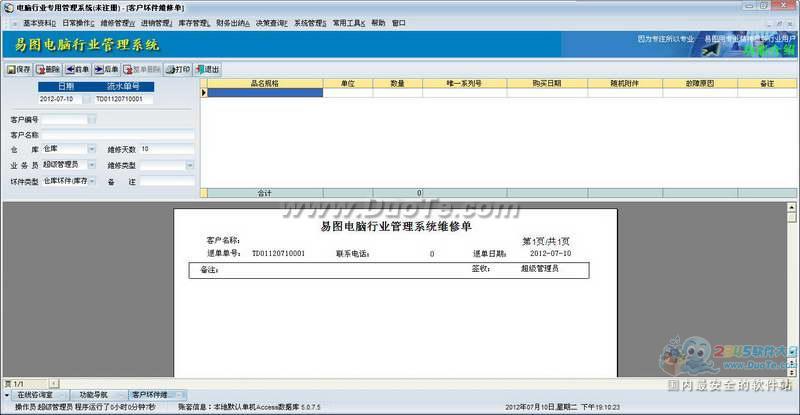
Task: Click 超级管理员 signature in print preview
Action: point(540,268)
